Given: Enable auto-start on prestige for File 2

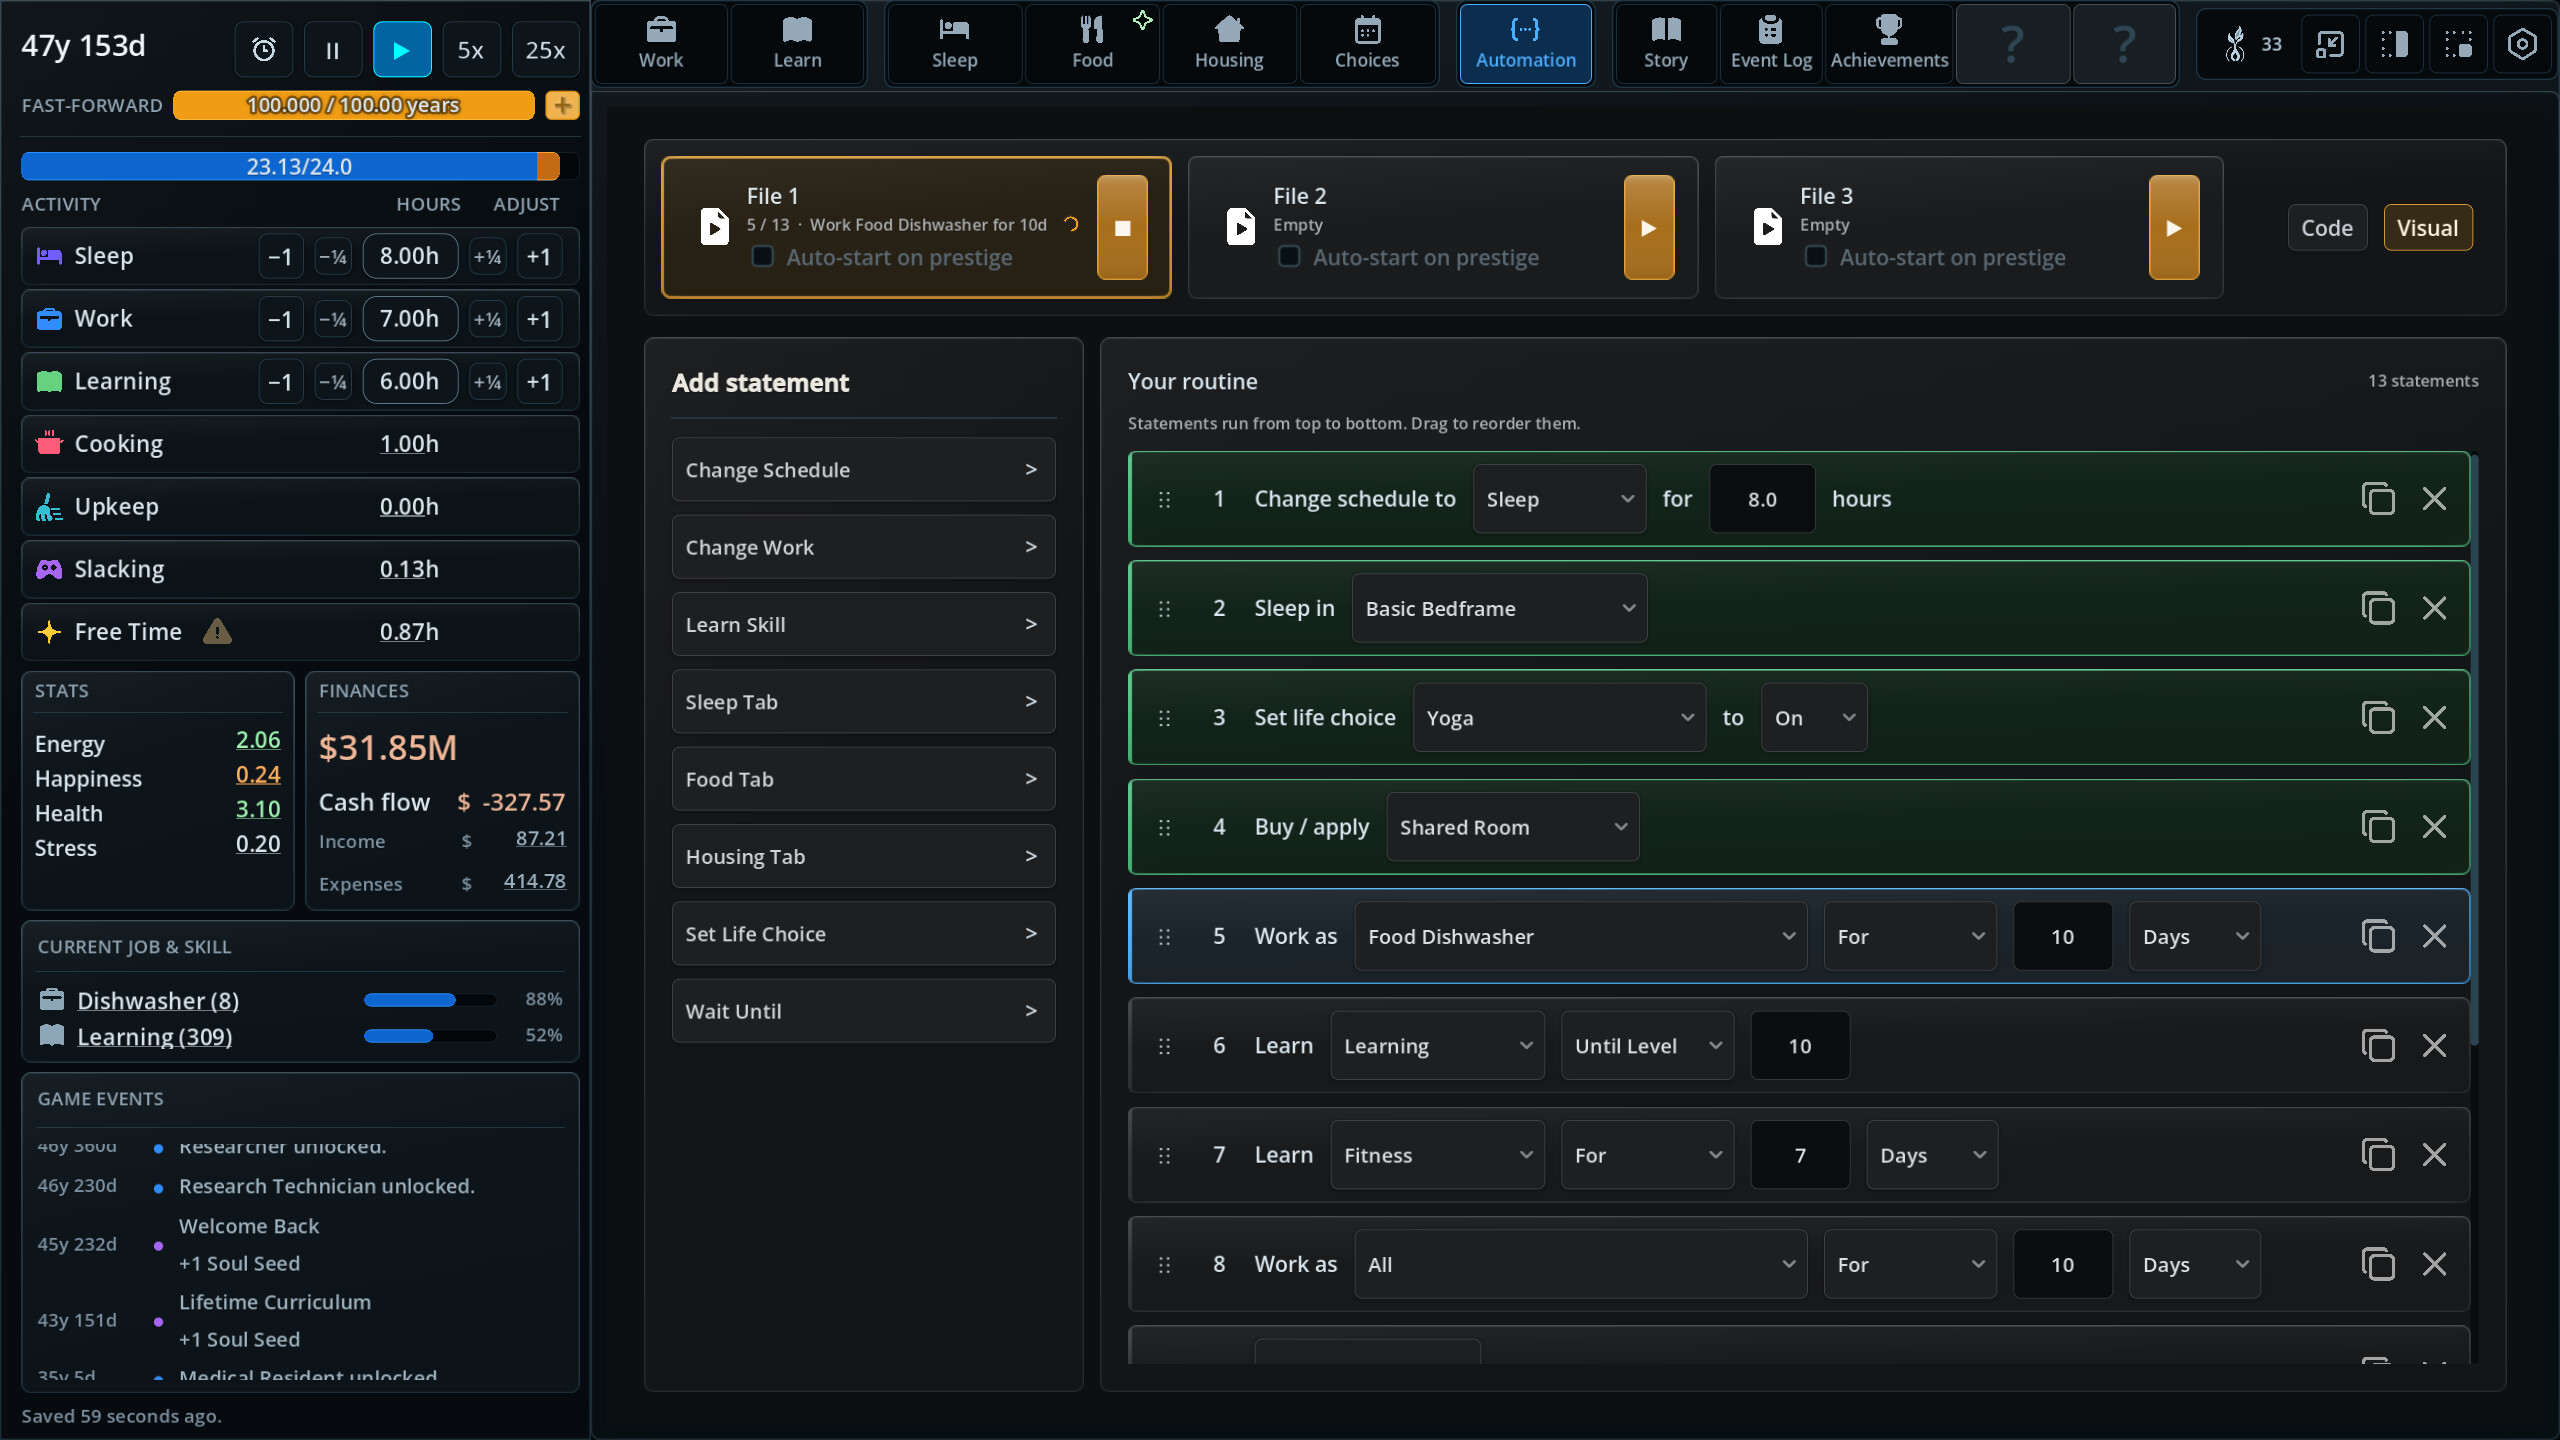Looking at the screenshot, I should click(1289, 257).
